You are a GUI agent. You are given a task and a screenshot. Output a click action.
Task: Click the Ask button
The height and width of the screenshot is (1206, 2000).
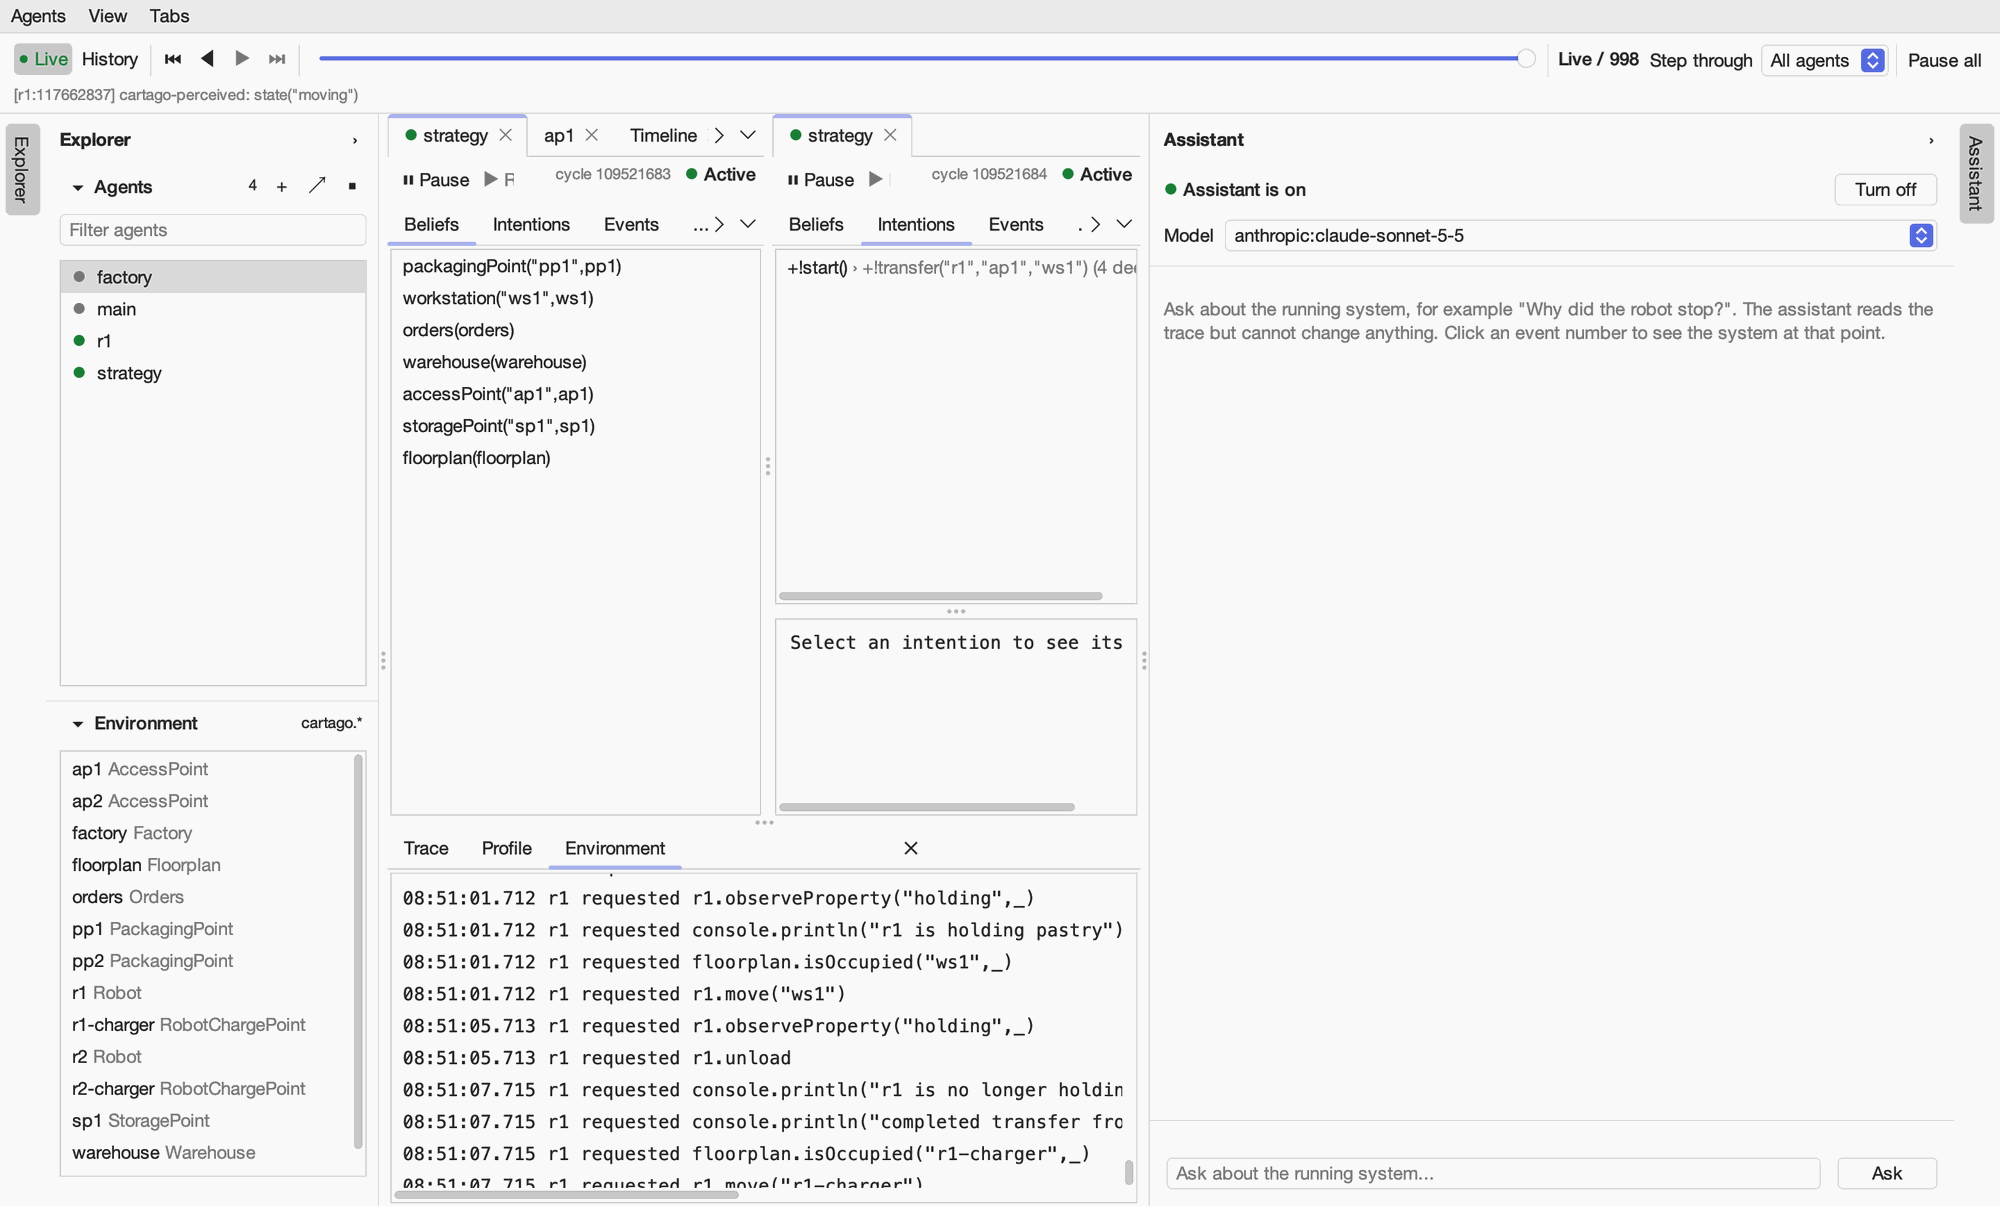click(x=1887, y=1173)
